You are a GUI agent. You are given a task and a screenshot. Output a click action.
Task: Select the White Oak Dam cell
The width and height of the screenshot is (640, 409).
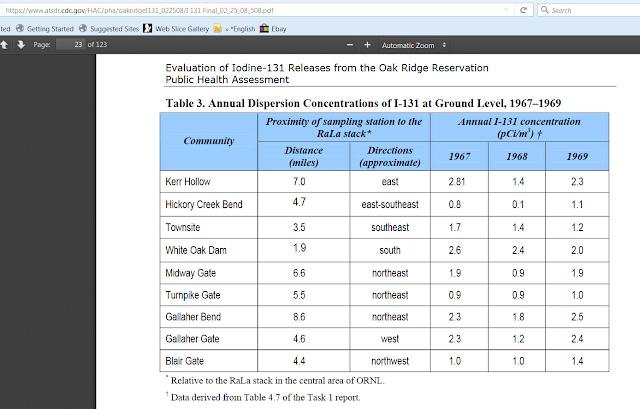coord(209,250)
